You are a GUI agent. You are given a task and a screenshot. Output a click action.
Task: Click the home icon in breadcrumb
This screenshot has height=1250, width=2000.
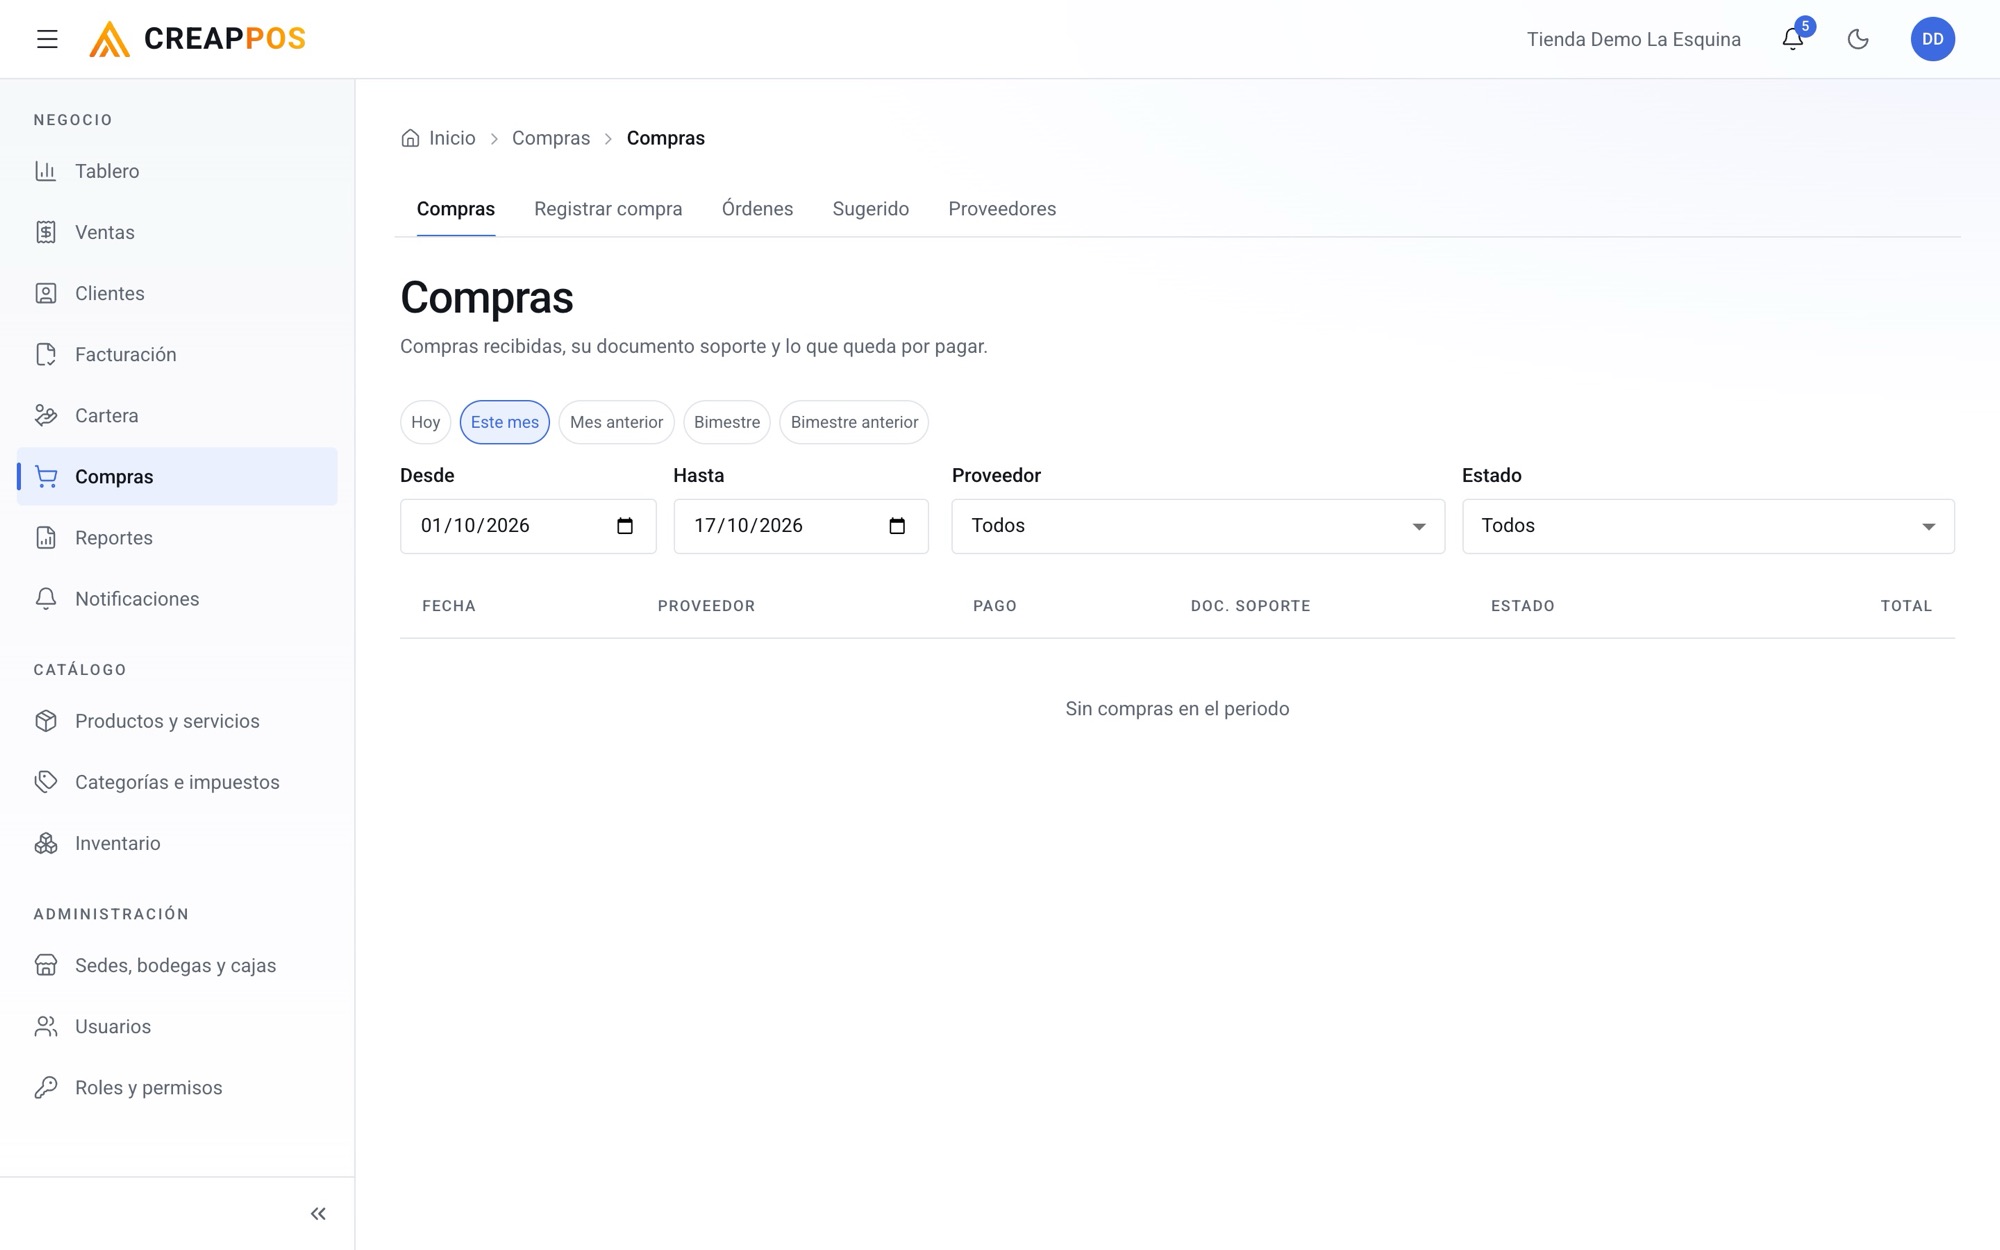[x=410, y=138]
